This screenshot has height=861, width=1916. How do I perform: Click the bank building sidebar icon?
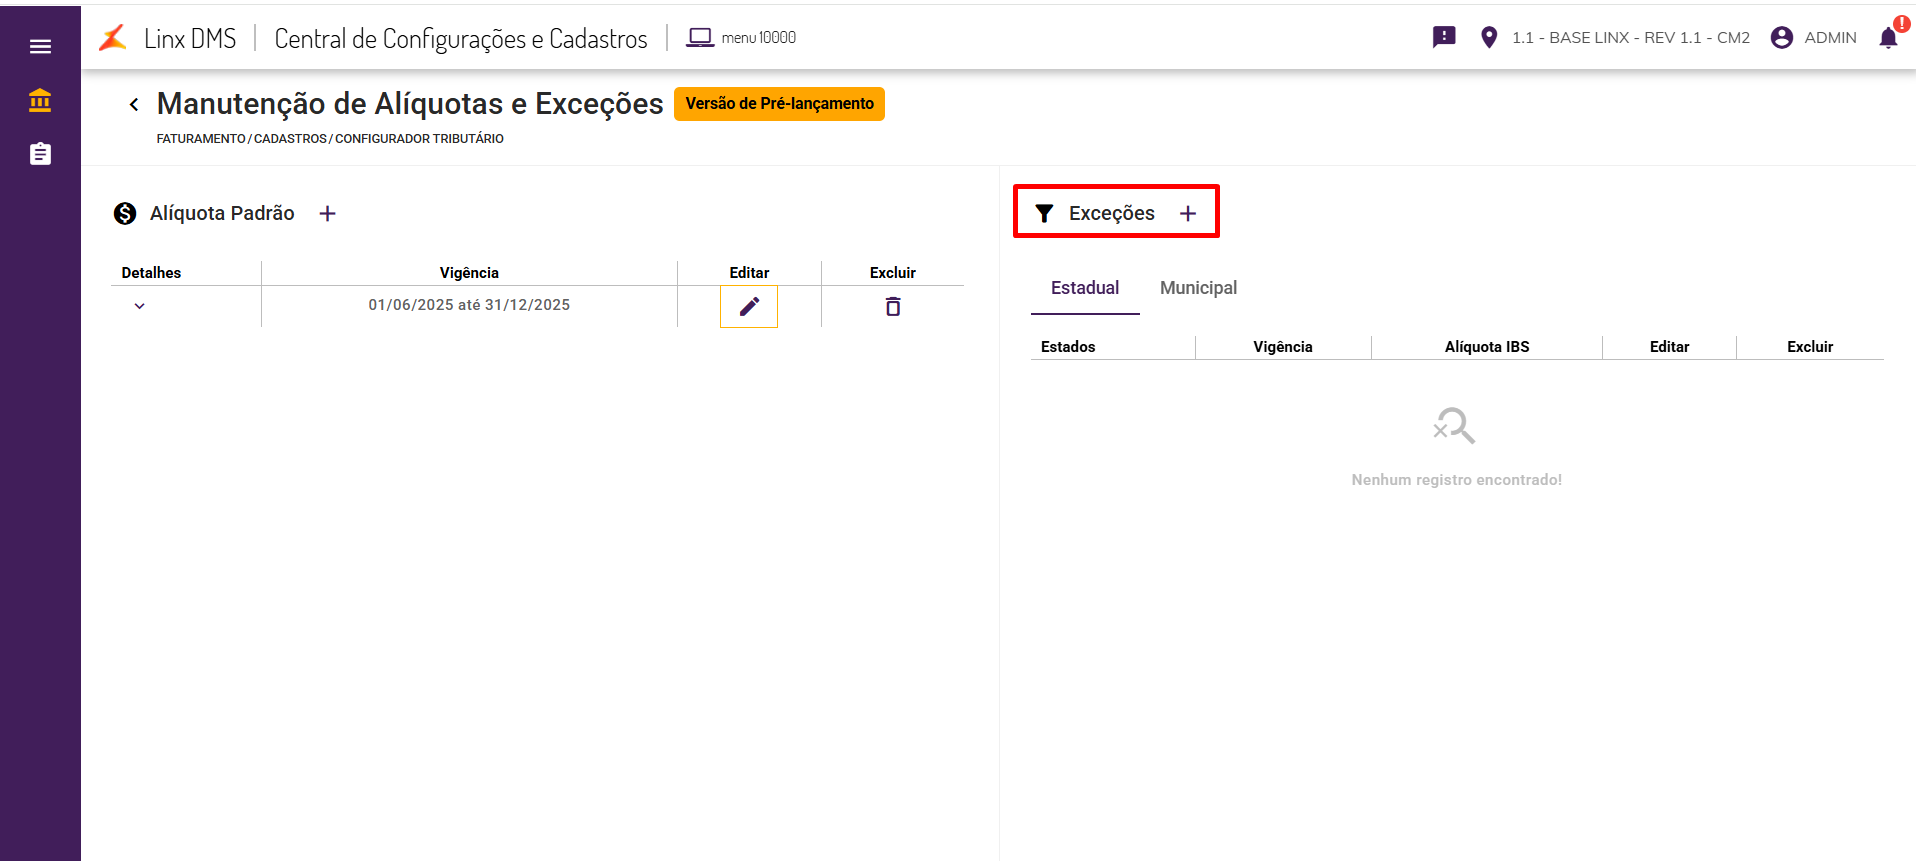tap(40, 100)
